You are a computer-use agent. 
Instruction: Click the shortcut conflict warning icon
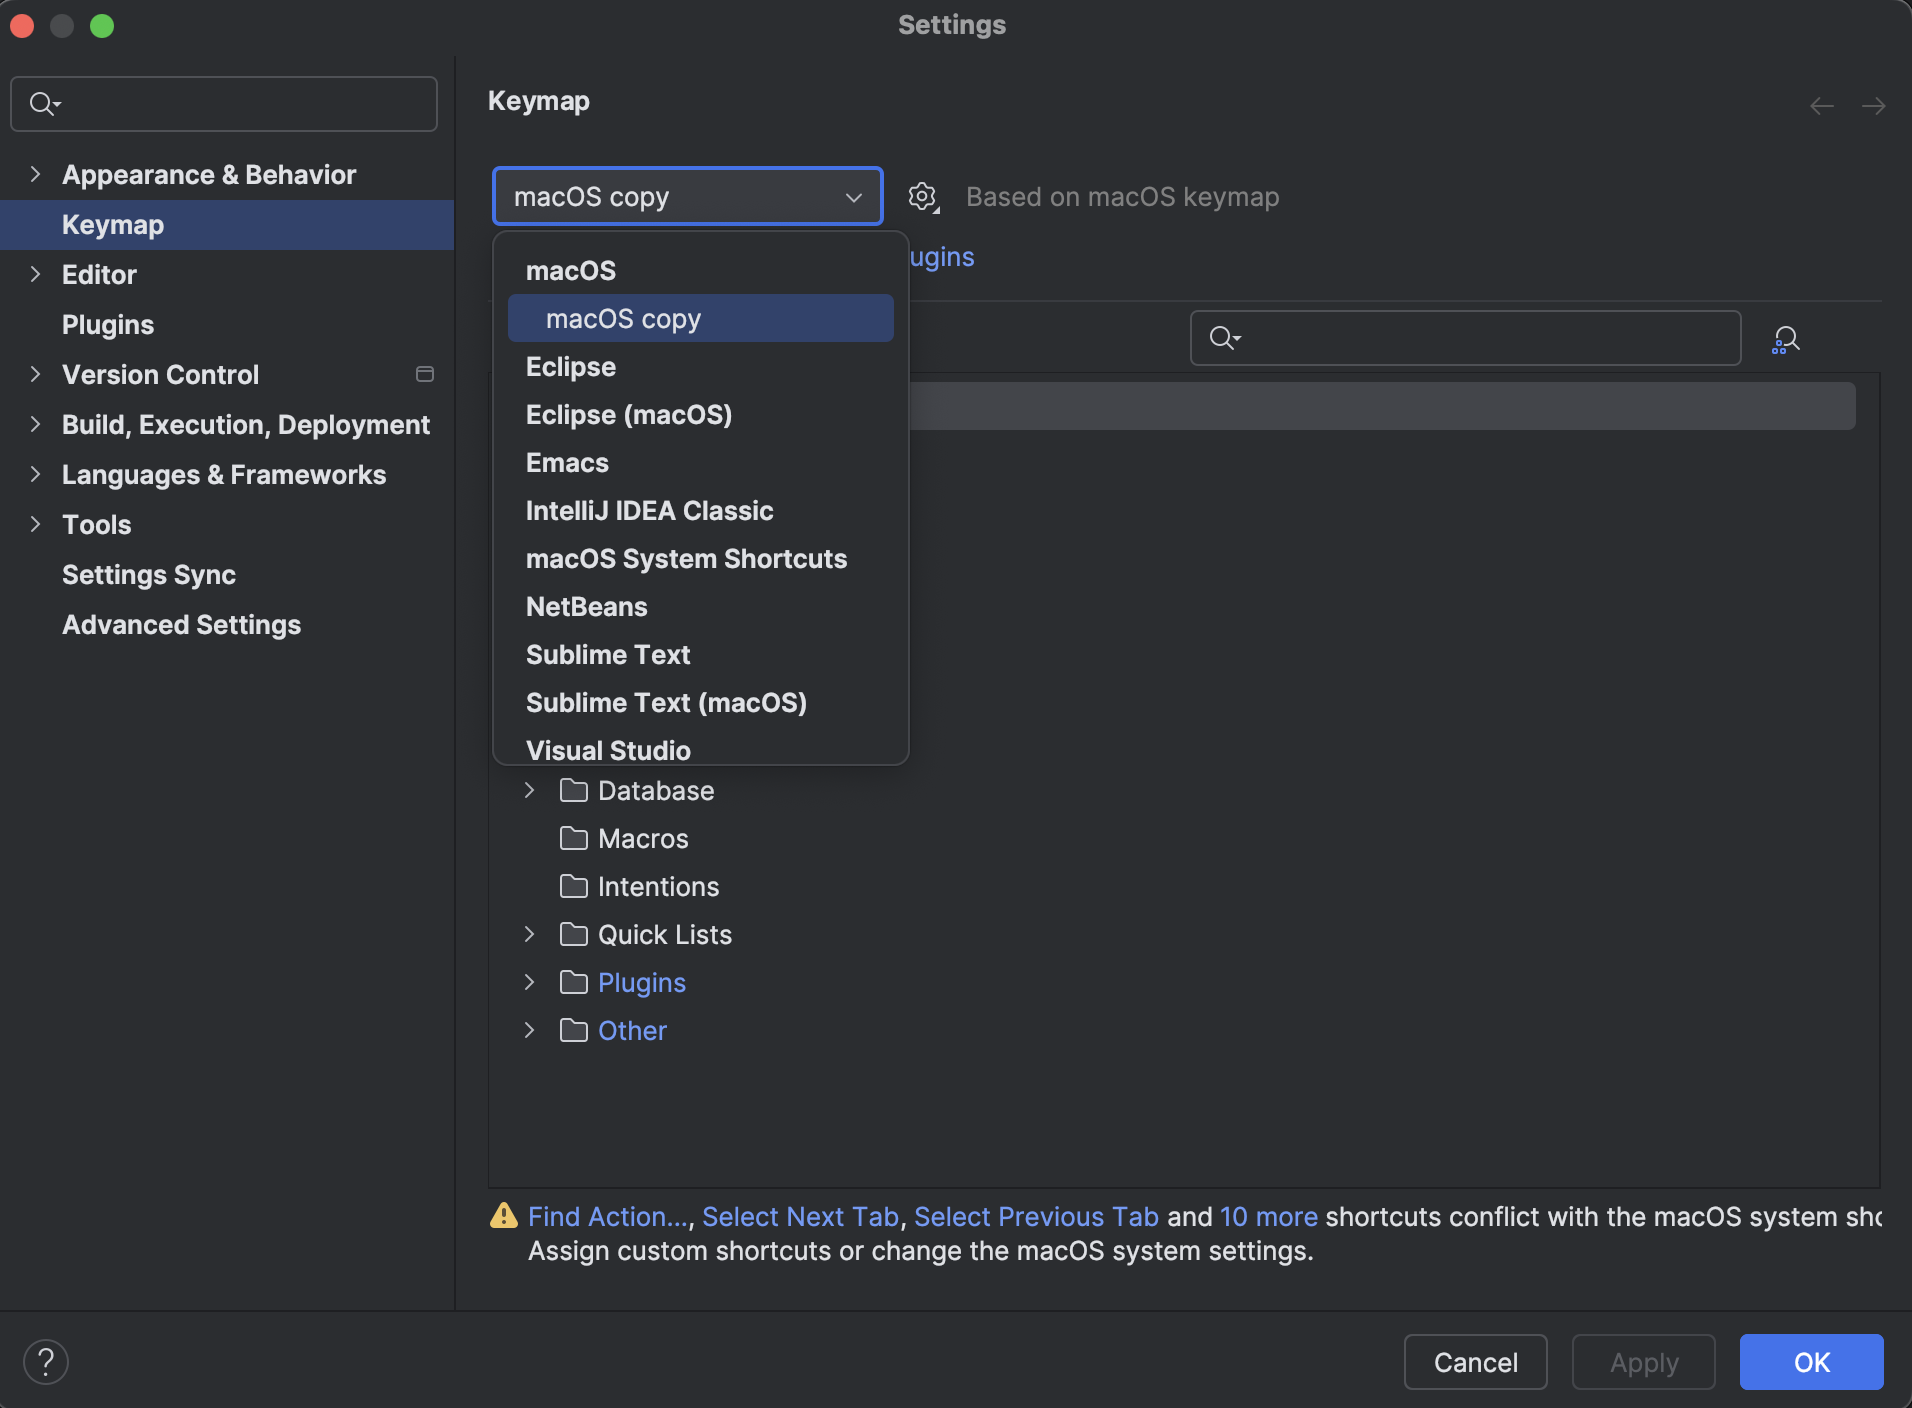(x=504, y=1216)
